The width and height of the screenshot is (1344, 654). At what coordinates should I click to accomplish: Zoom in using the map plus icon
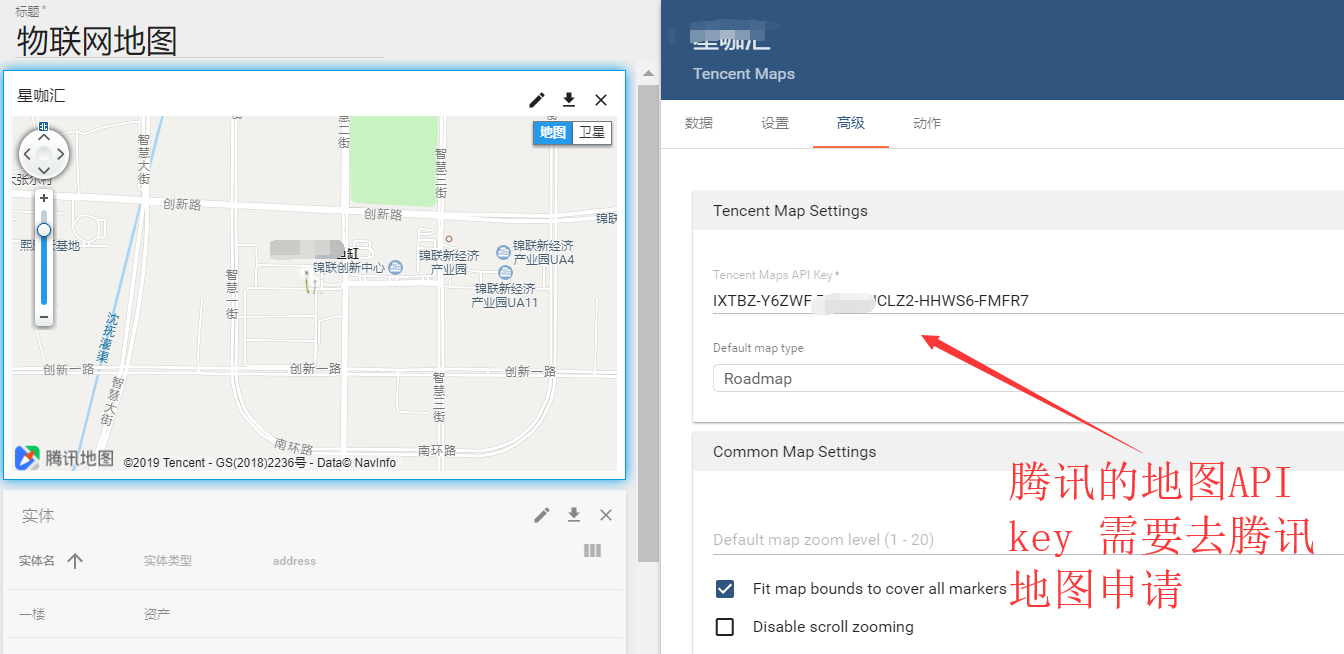(x=43, y=198)
